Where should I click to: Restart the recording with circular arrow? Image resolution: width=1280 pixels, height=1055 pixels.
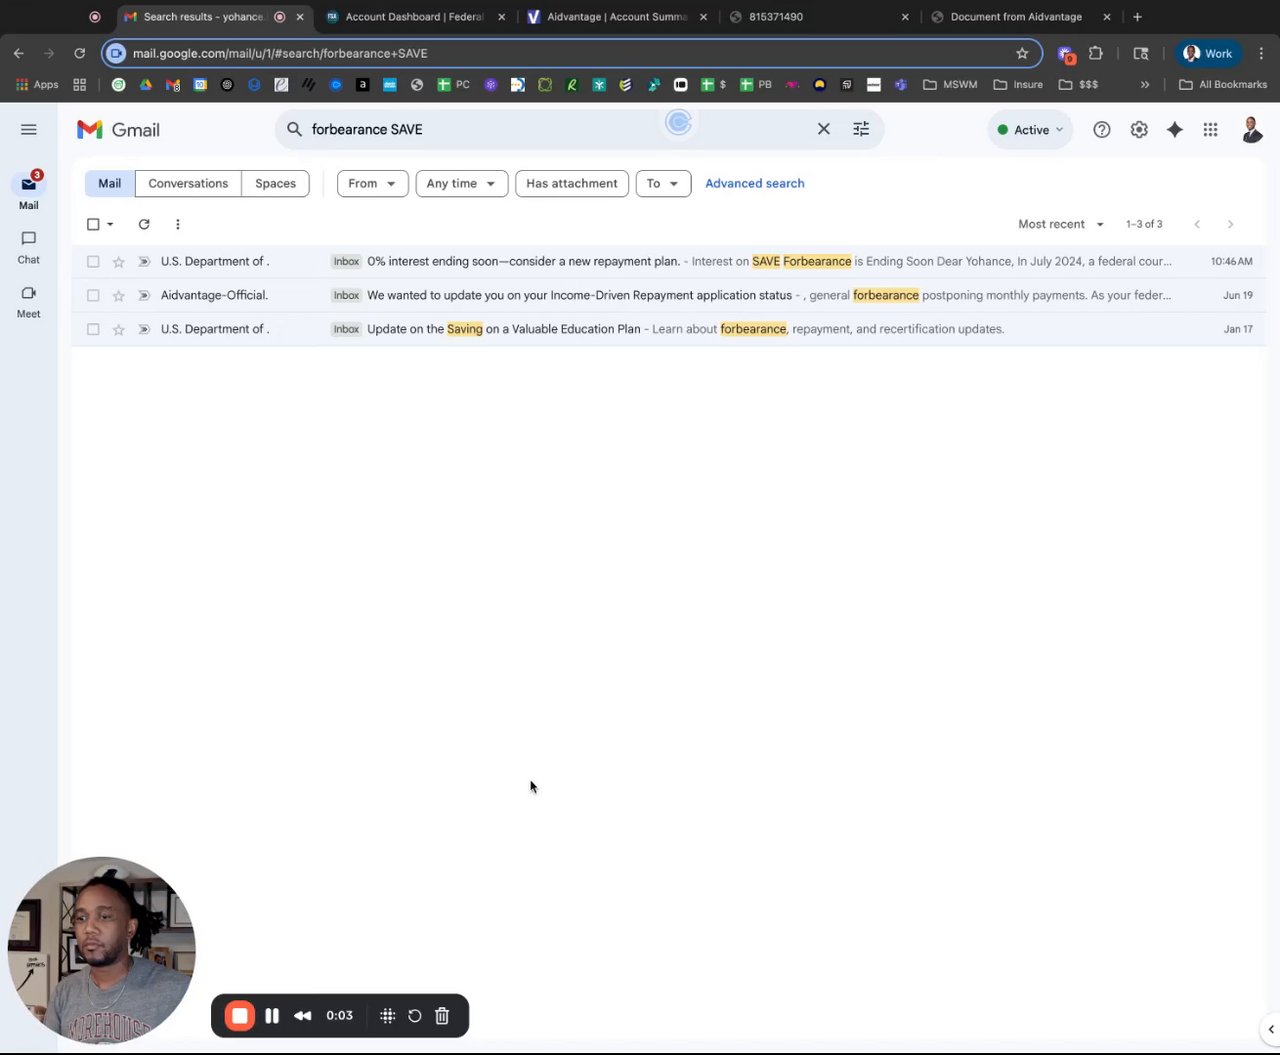415,1016
